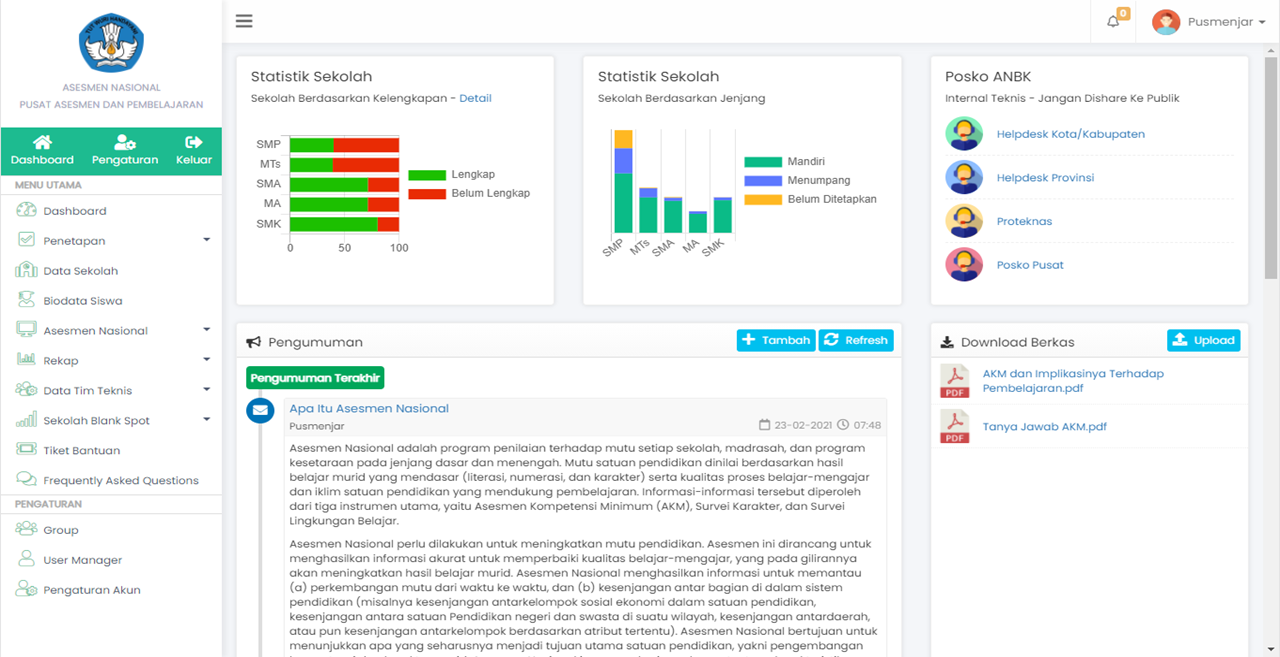Open the Asesmen Nasional menu
Screen dimensions: 1280x657
(95, 331)
